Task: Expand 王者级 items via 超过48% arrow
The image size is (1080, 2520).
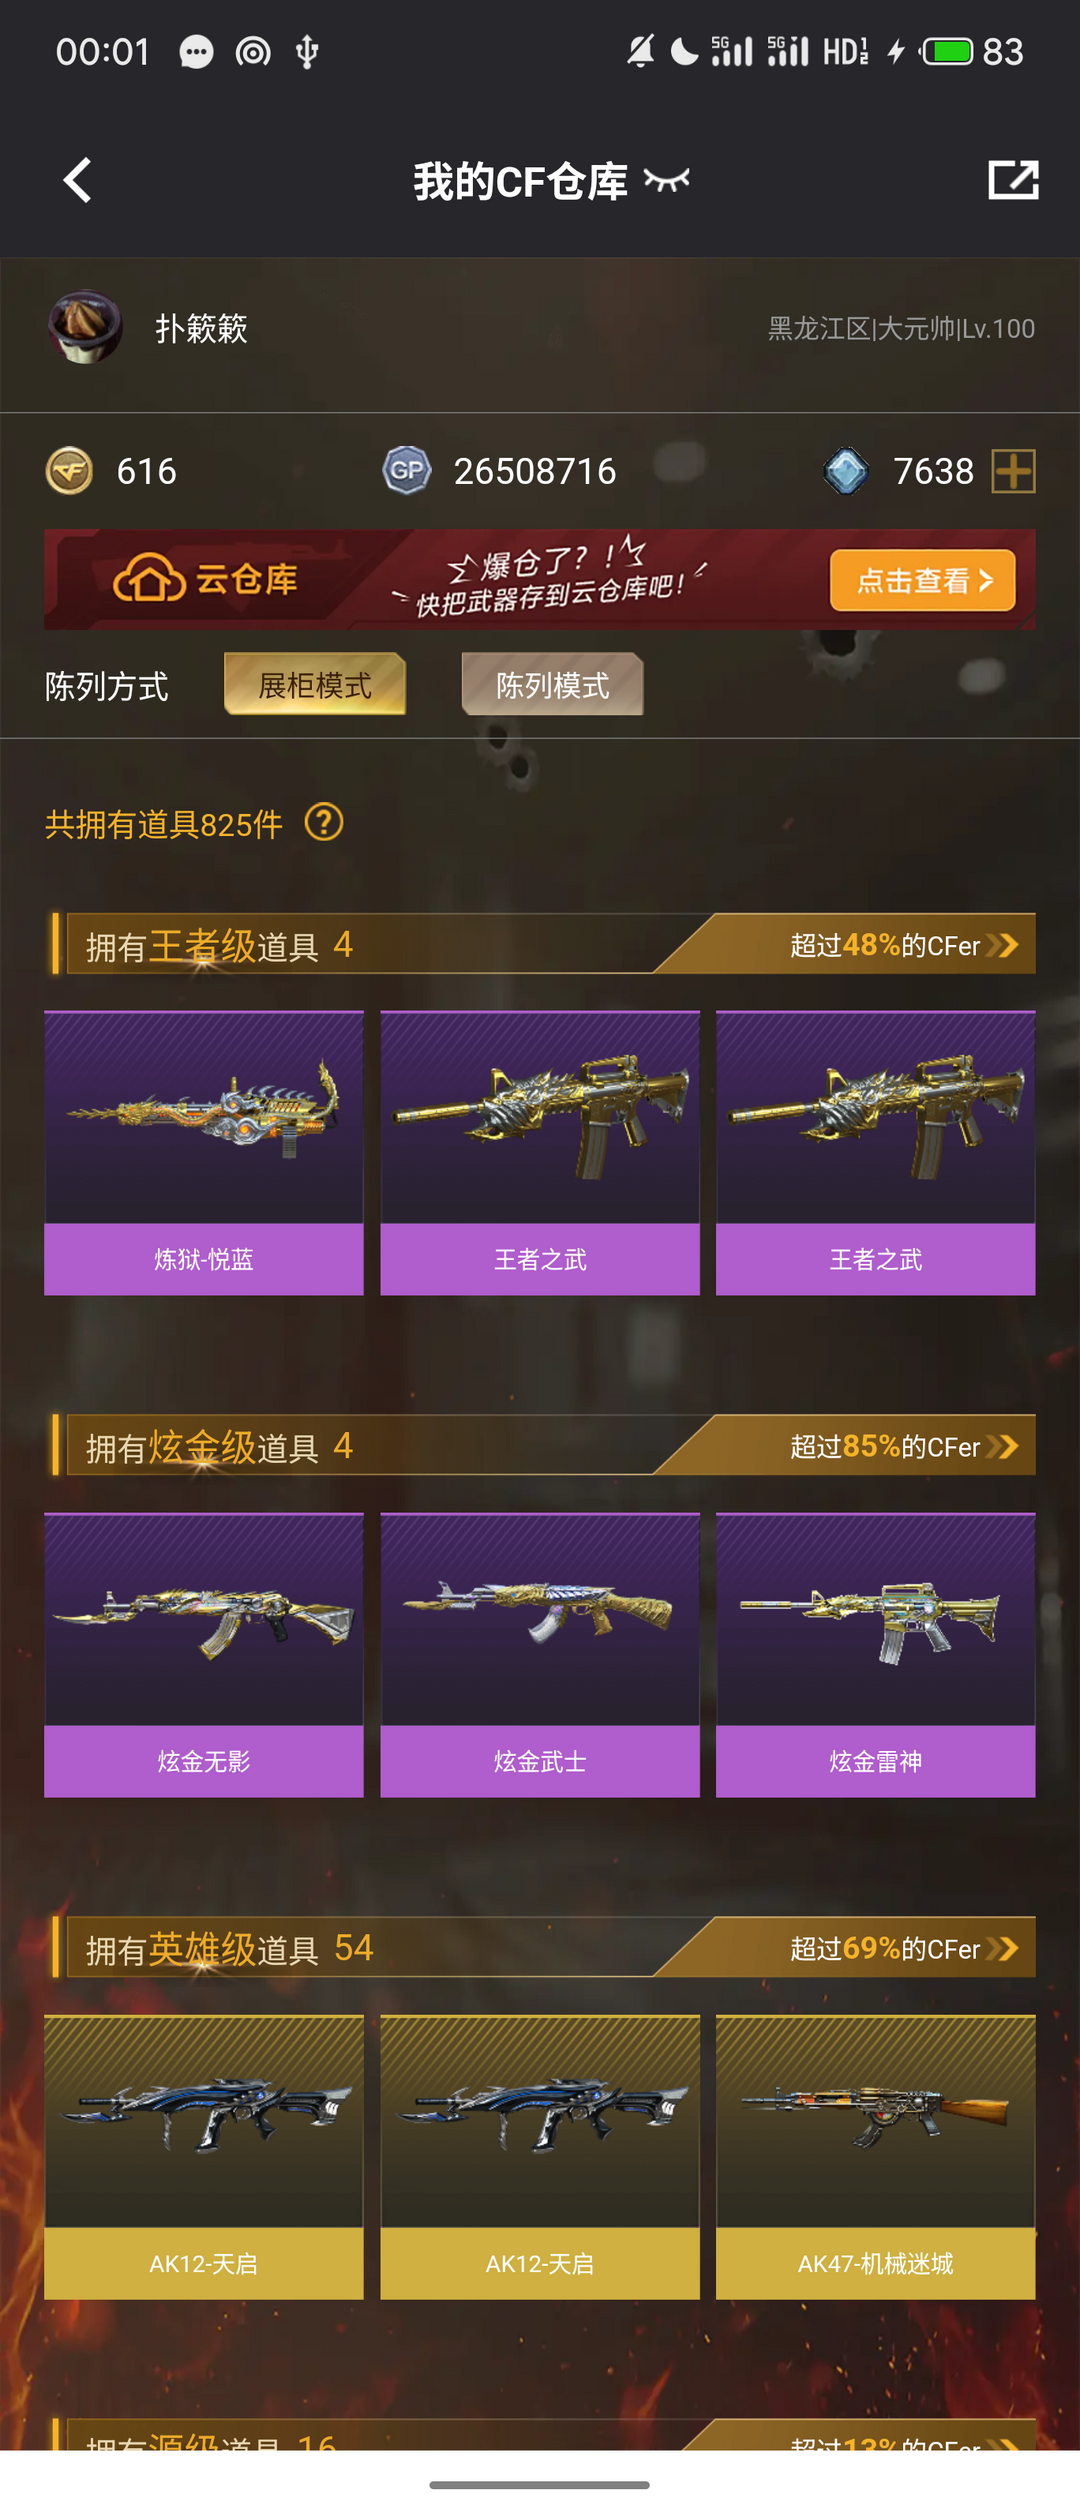Action: (x=1003, y=945)
